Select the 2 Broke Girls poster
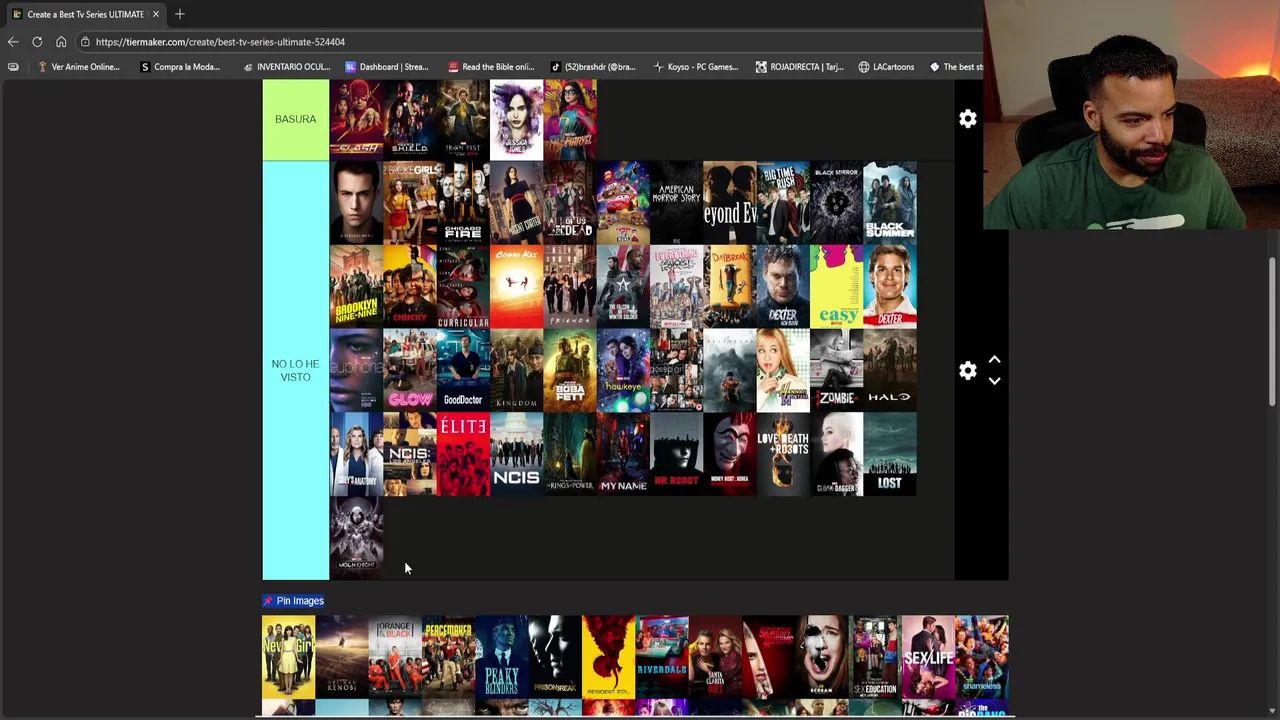The height and width of the screenshot is (720, 1280). click(x=410, y=203)
